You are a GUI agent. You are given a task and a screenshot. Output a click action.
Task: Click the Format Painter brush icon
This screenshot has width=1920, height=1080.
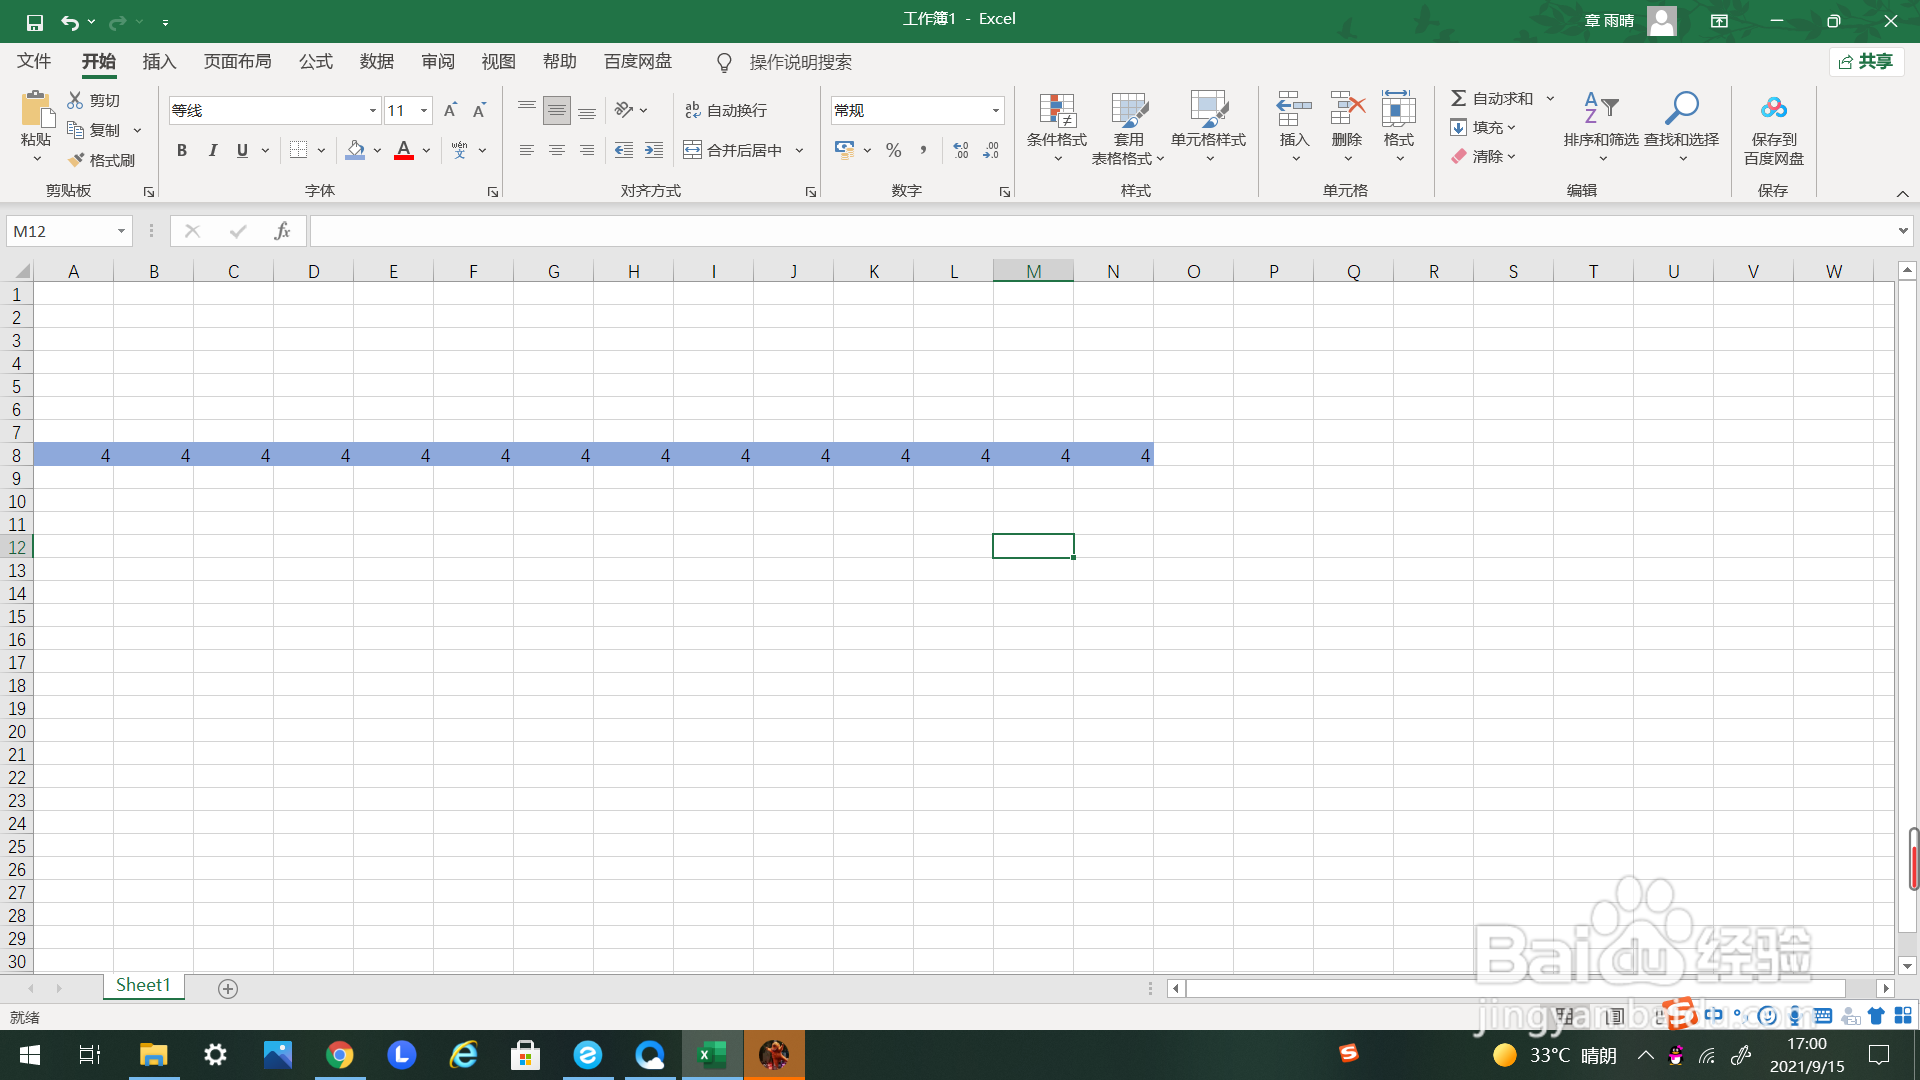coord(76,160)
